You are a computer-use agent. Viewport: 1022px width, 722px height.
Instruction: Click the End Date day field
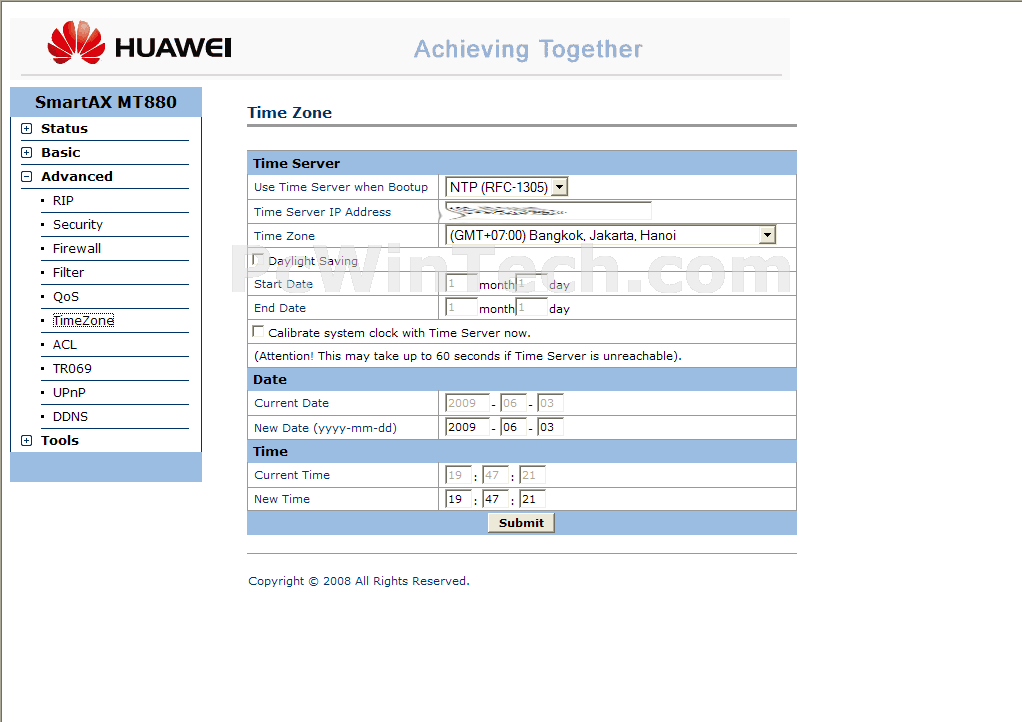pyautogui.click(x=532, y=308)
